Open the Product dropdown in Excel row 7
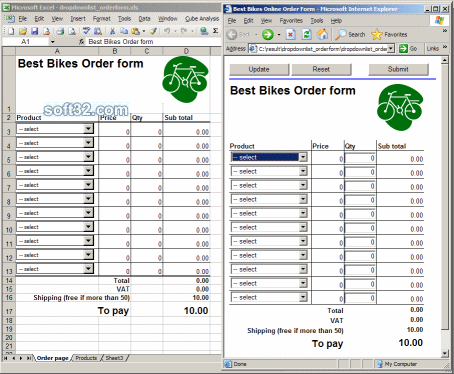 [88, 185]
